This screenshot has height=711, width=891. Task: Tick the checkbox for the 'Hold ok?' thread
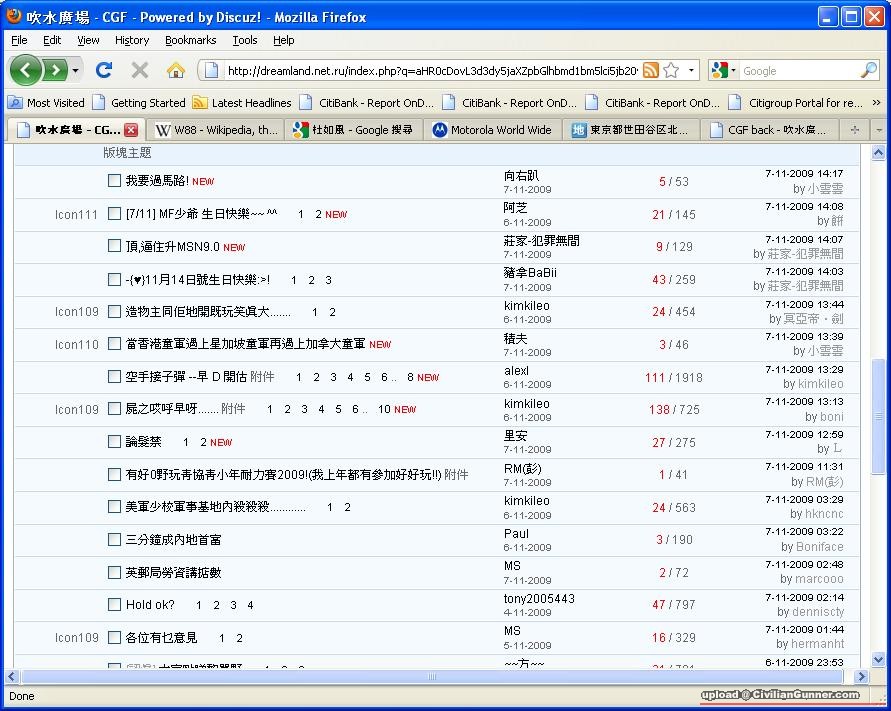[114, 604]
